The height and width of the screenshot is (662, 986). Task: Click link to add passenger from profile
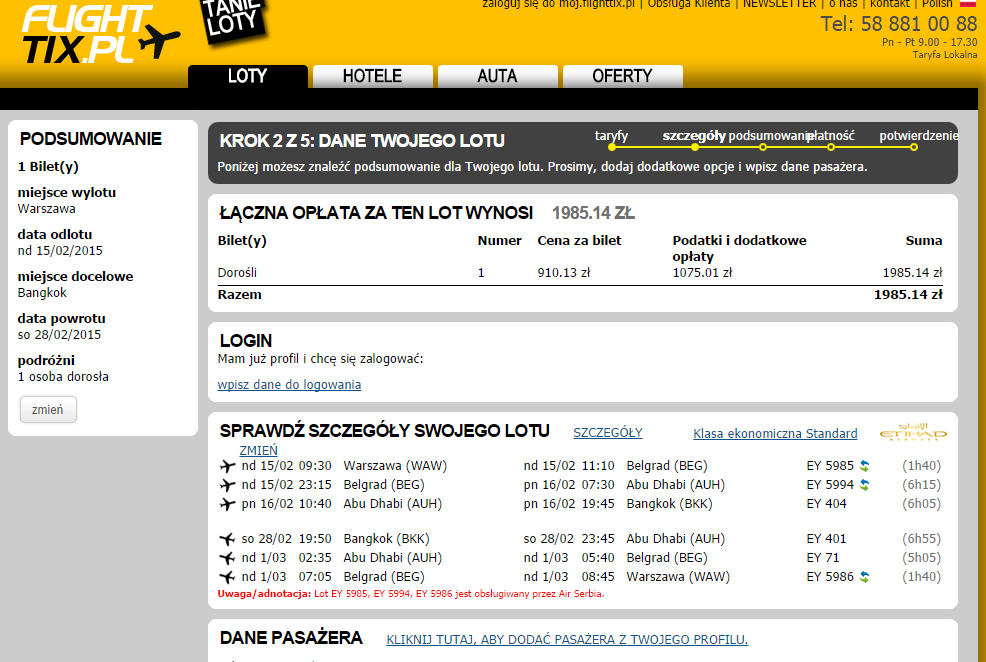[567, 639]
